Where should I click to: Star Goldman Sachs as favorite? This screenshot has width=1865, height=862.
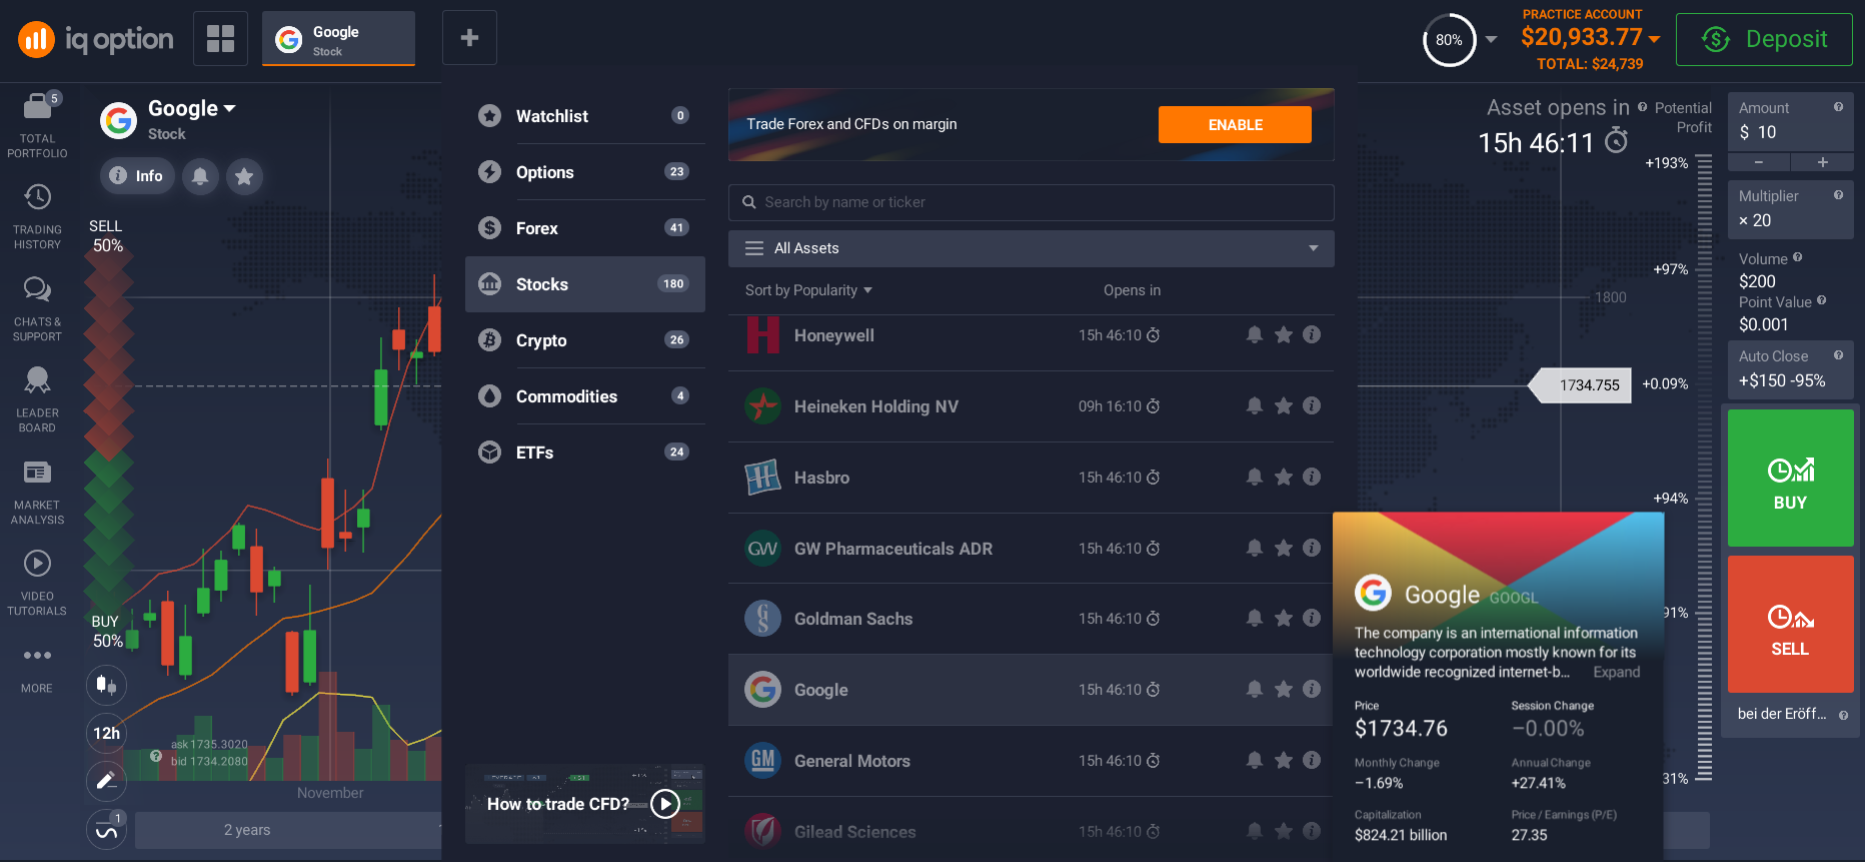pyautogui.click(x=1283, y=619)
